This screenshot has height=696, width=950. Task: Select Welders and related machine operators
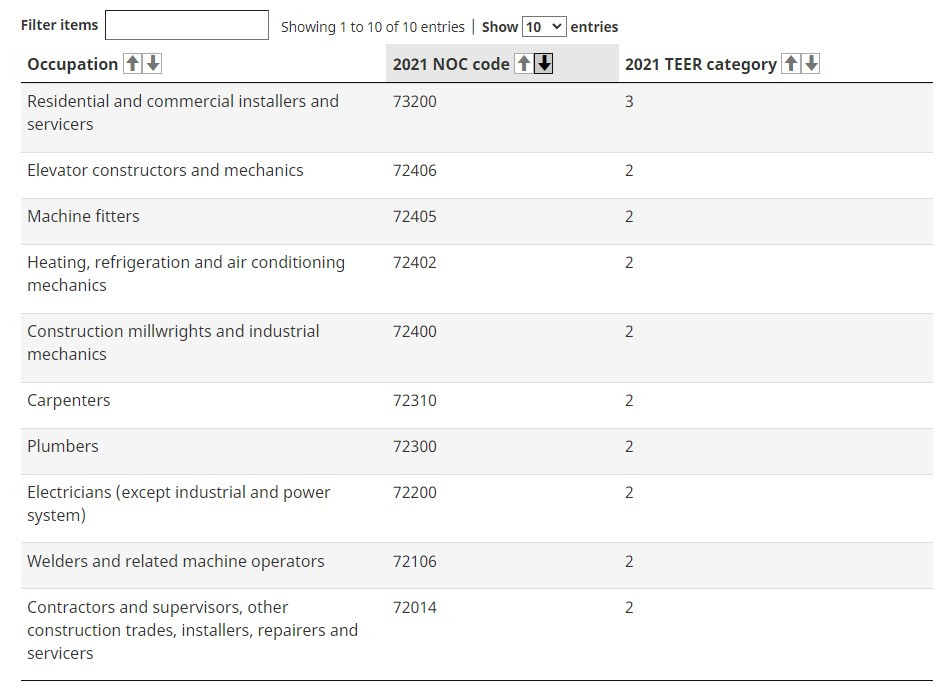pyautogui.click(x=176, y=562)
